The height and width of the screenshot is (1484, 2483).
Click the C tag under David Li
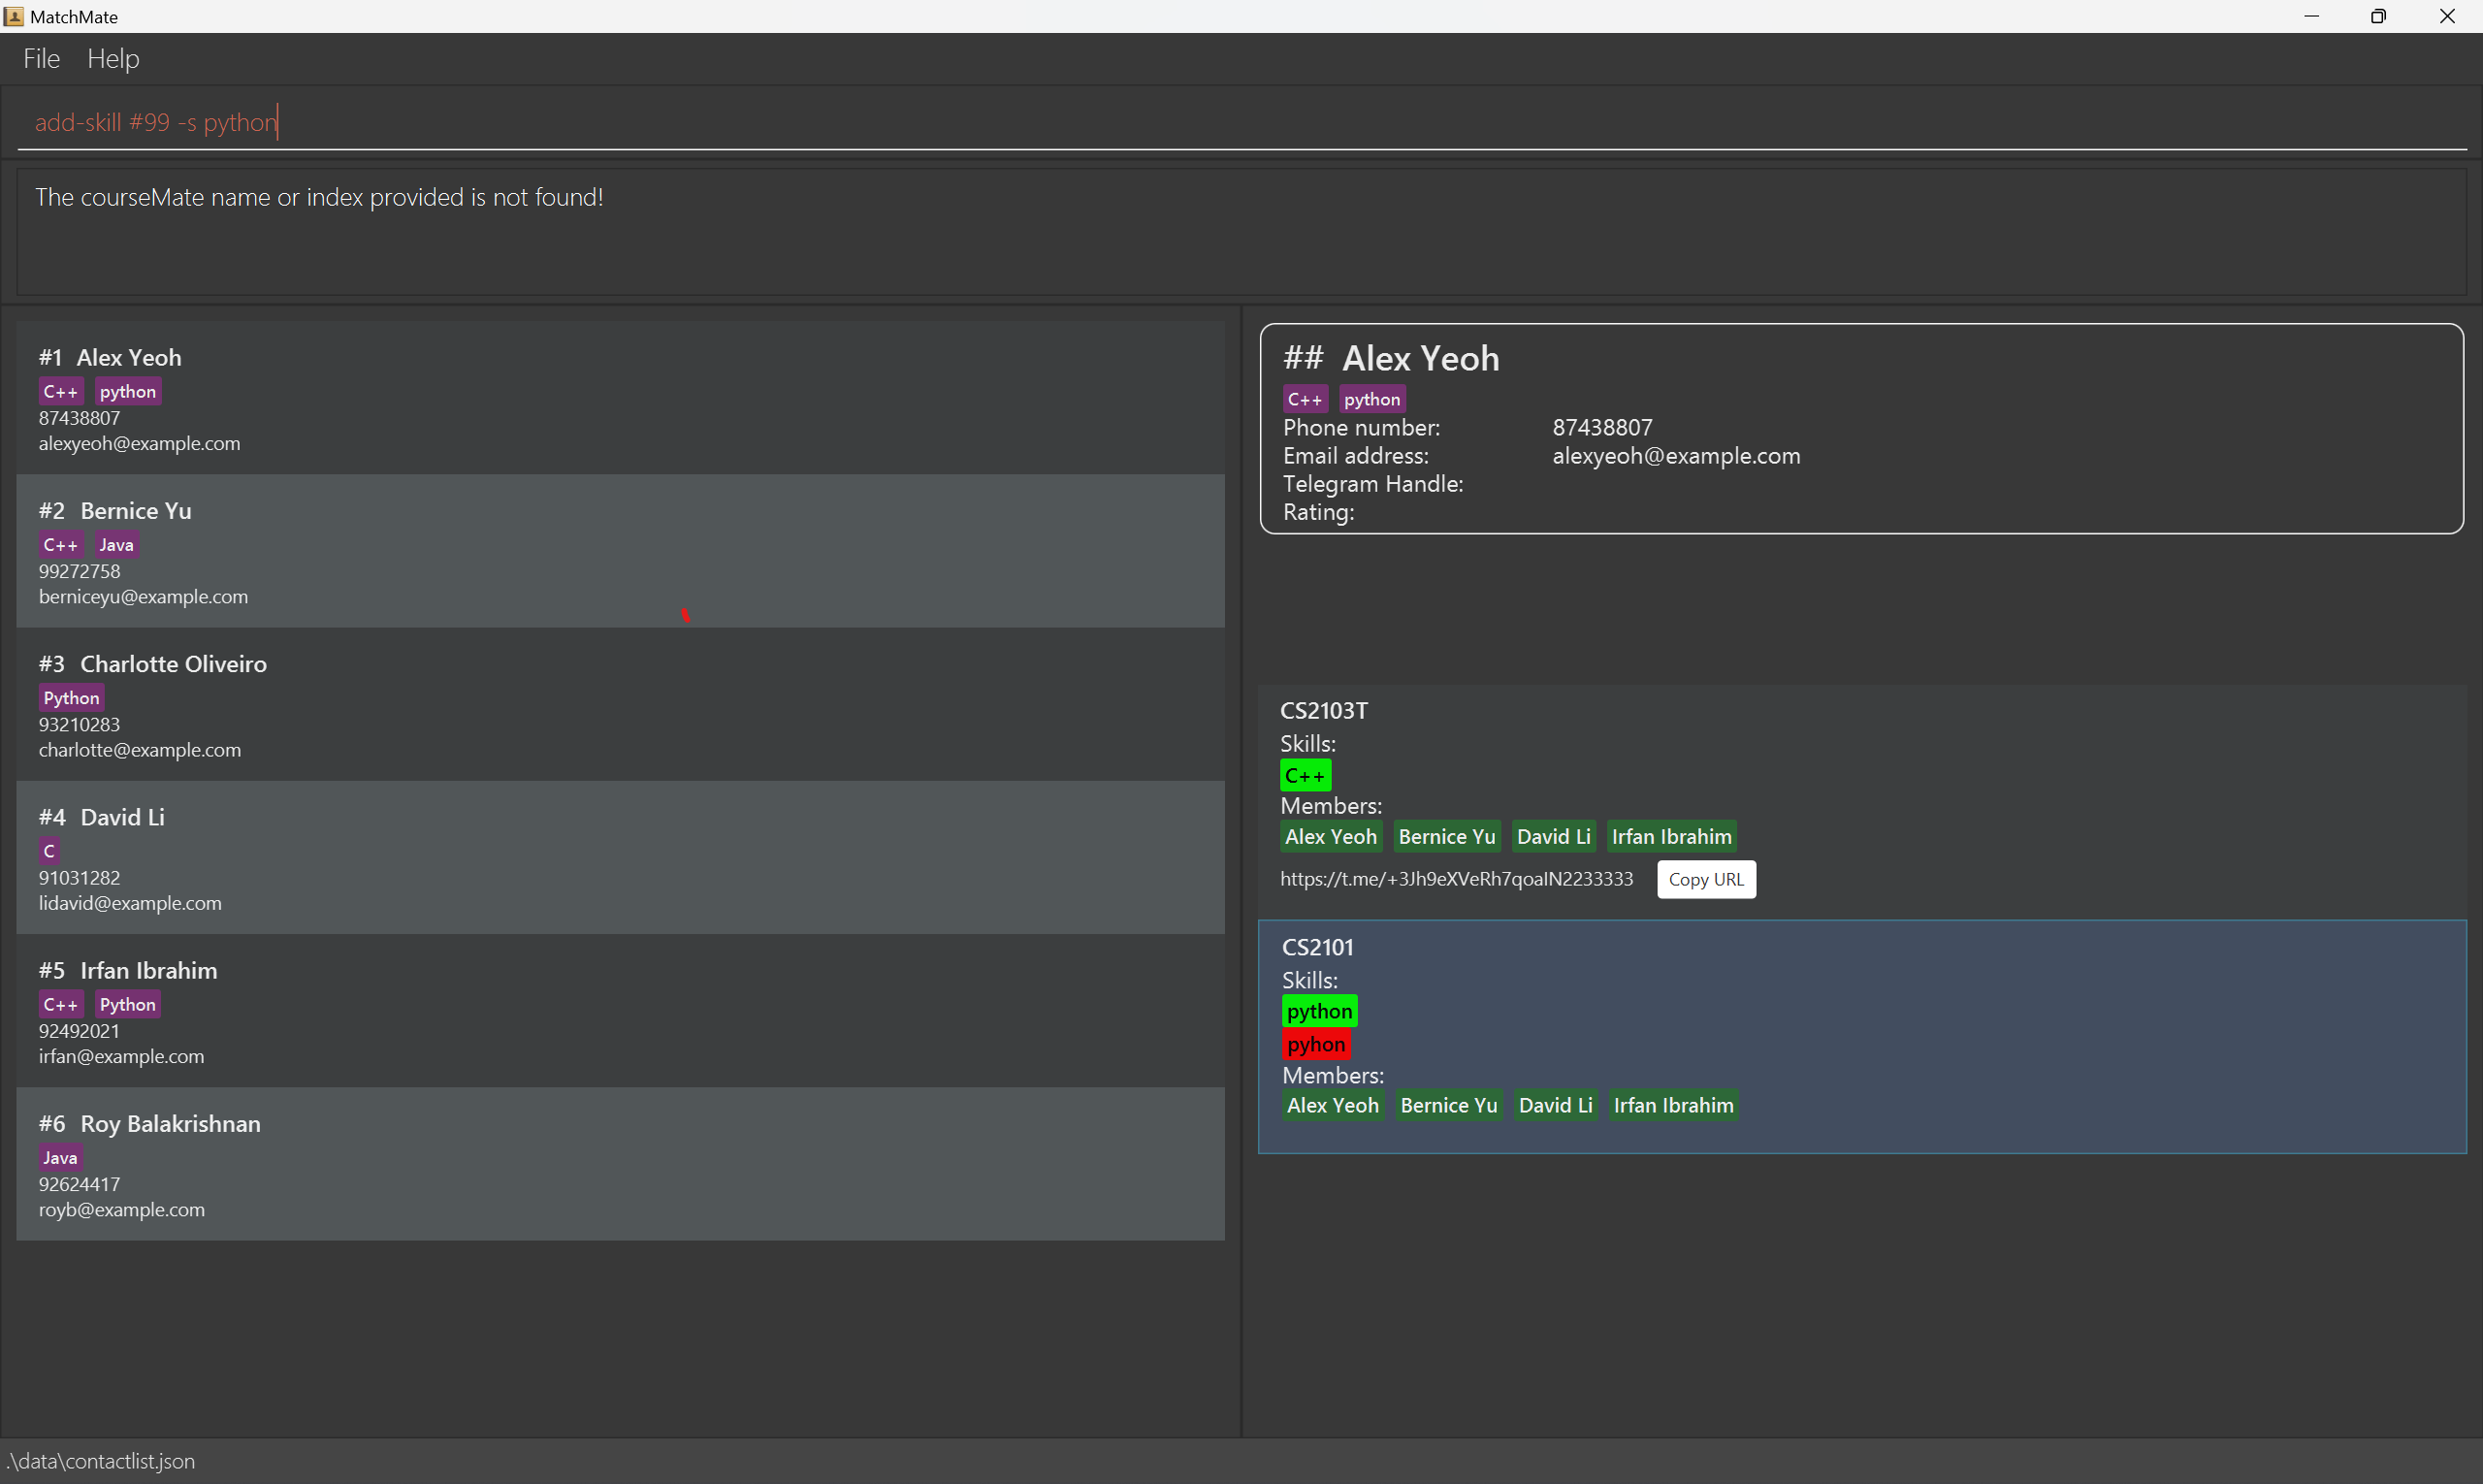(x=49, y=851)
